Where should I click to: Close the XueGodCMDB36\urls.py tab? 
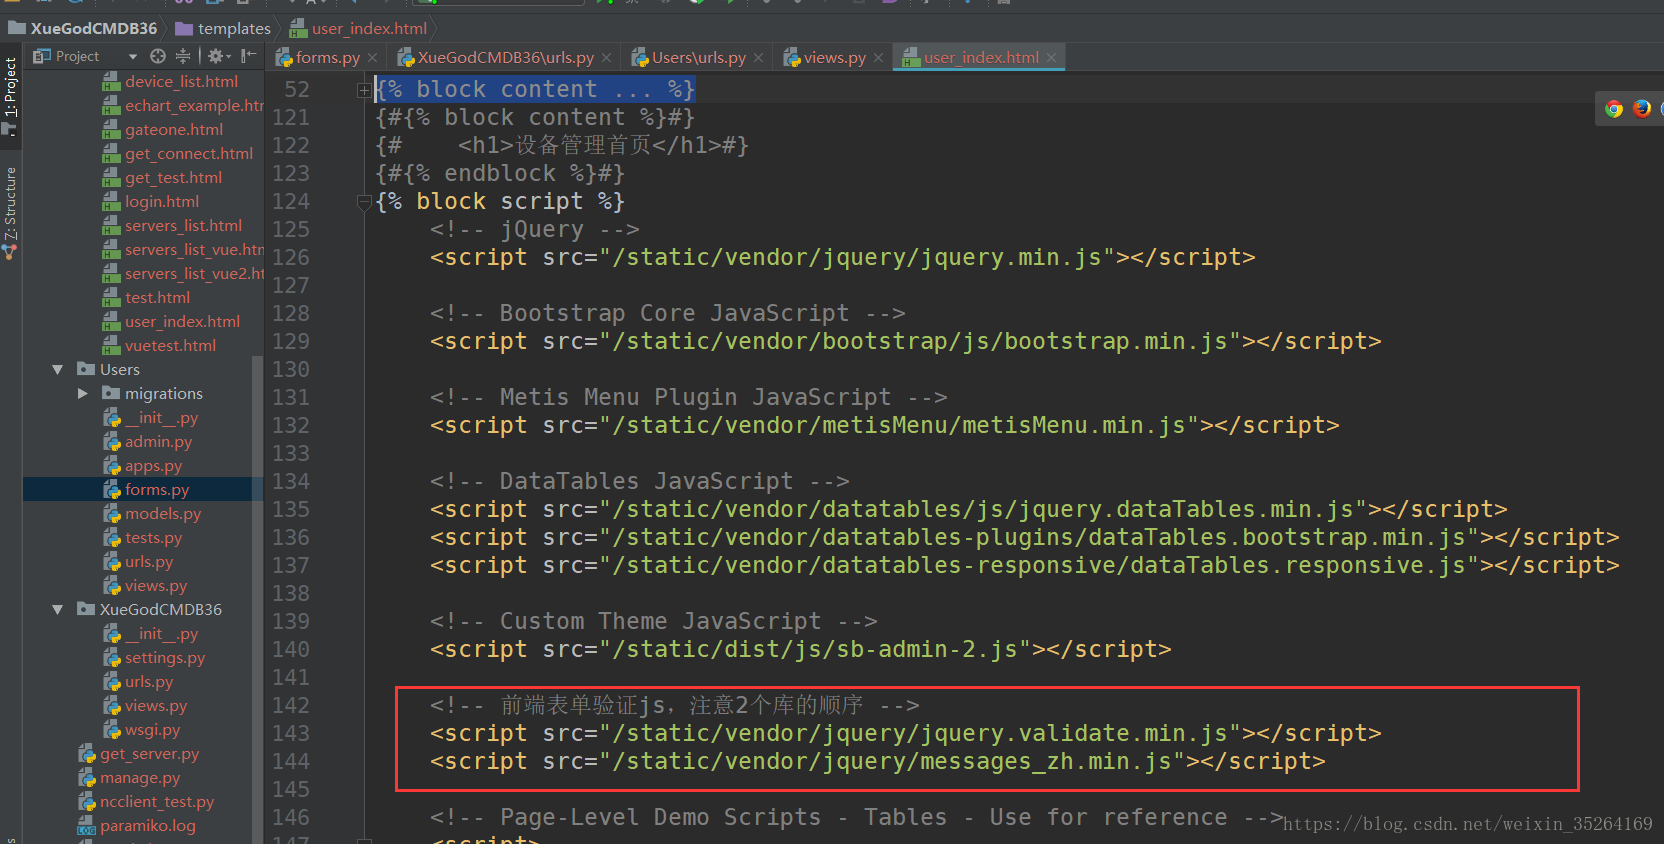(x=606, y=58)
